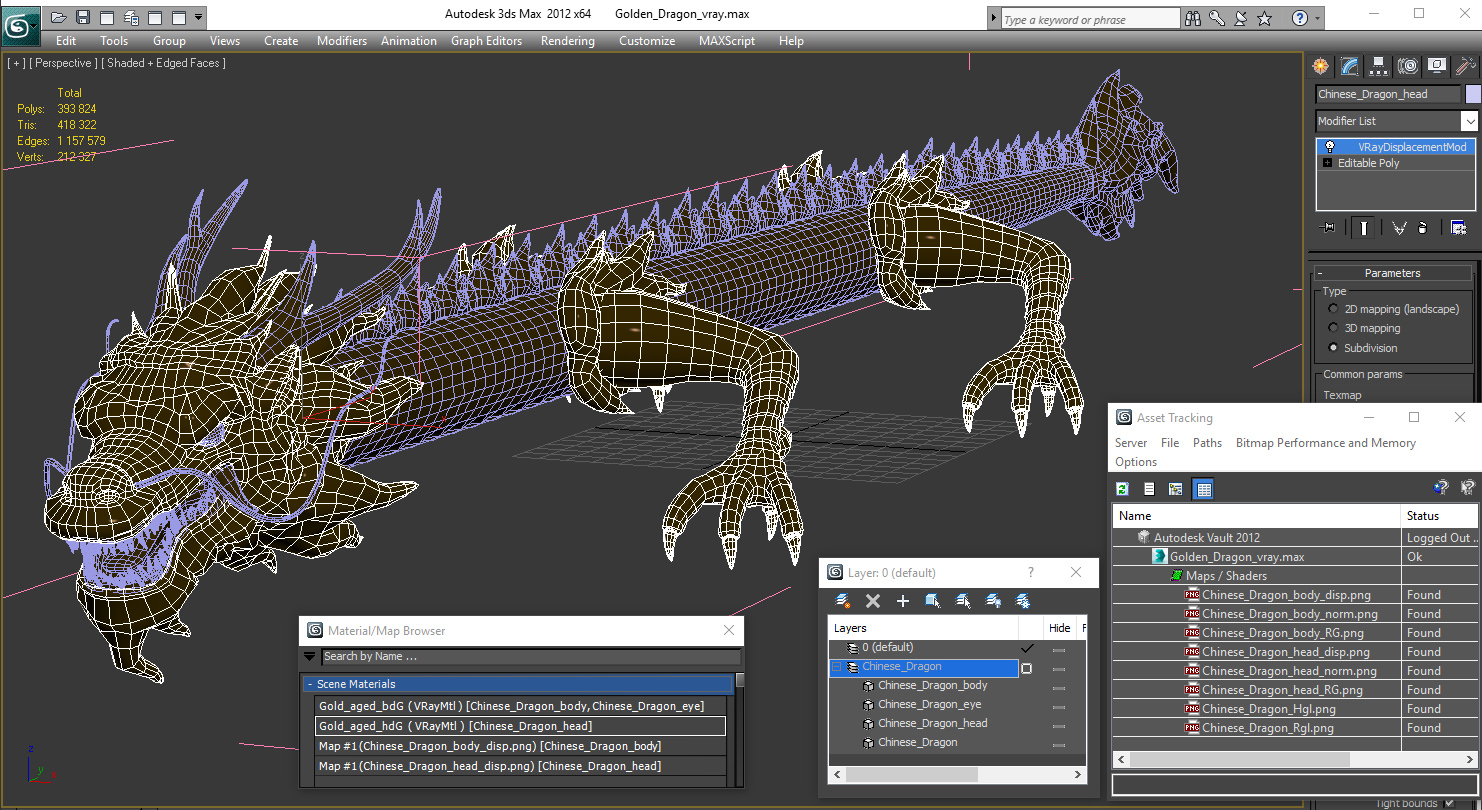This screenshot has height=810, width=1482.
Task: Open Bitmap Performance and Memory menu
Action: [x=1326, y=443]
